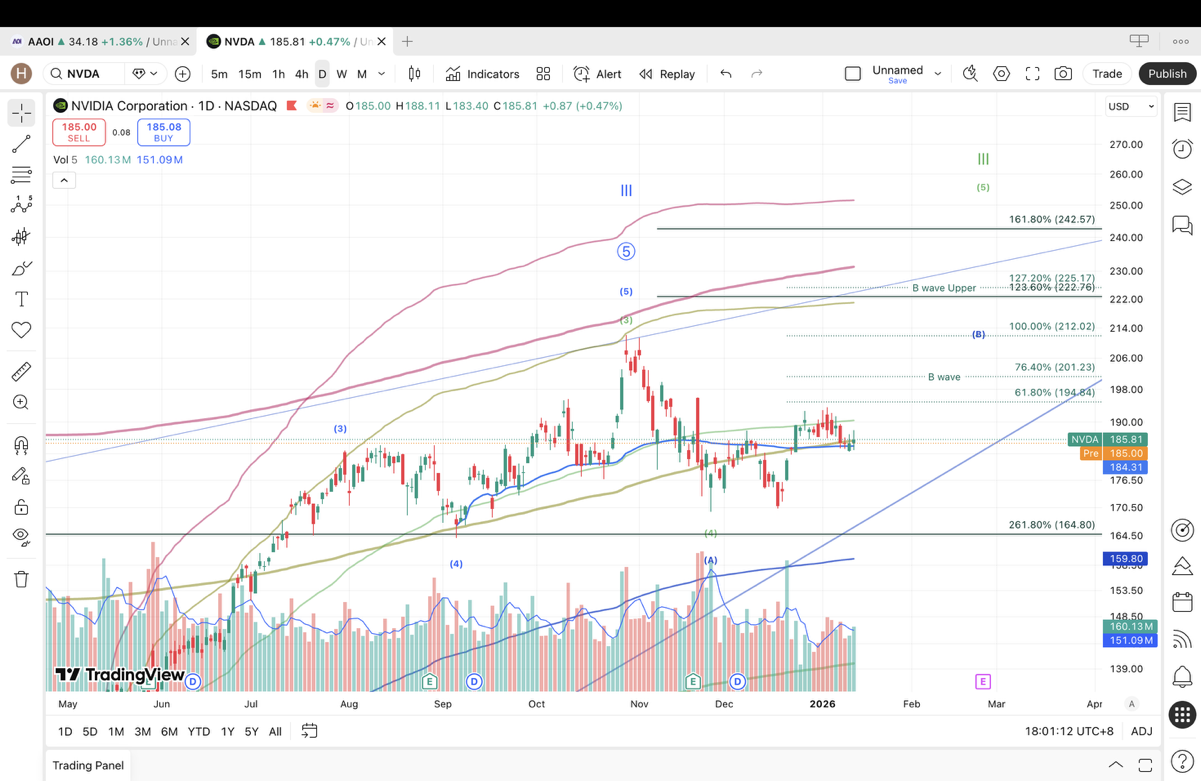Toggle lock all drawings padlock
1201x781 pixels.
(x=21, y=507)
